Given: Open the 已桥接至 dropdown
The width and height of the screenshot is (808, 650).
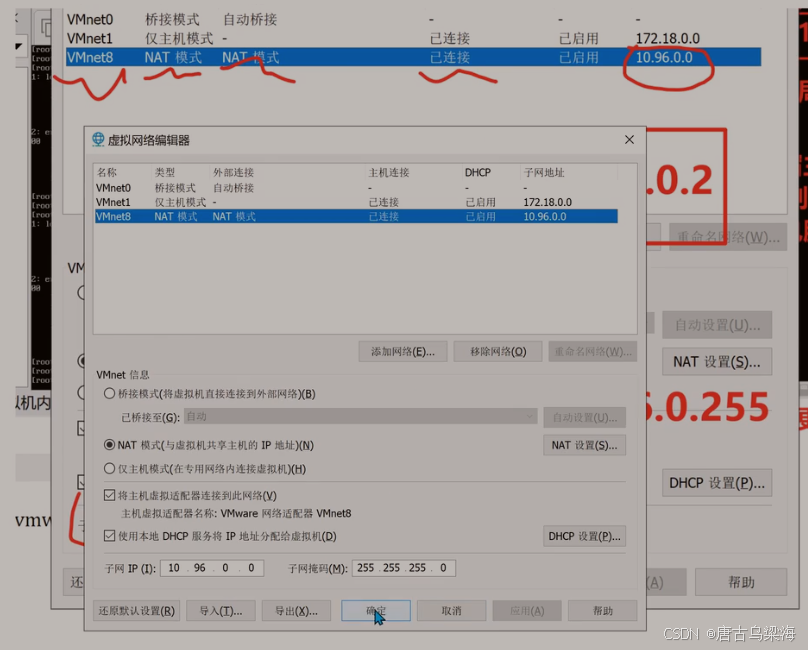Looking at the screenshot, I should [361, 416].
